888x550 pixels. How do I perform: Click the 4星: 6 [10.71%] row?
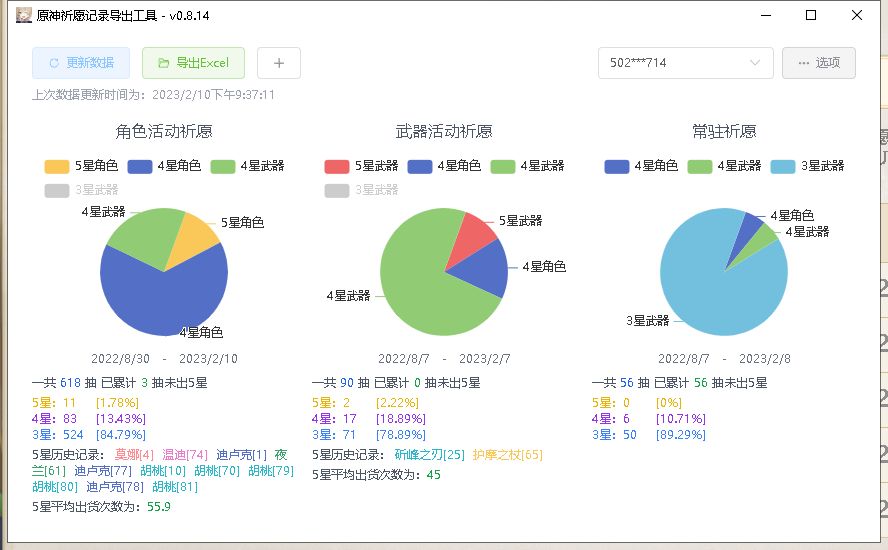pyautogui.click(x=648, y=419)
